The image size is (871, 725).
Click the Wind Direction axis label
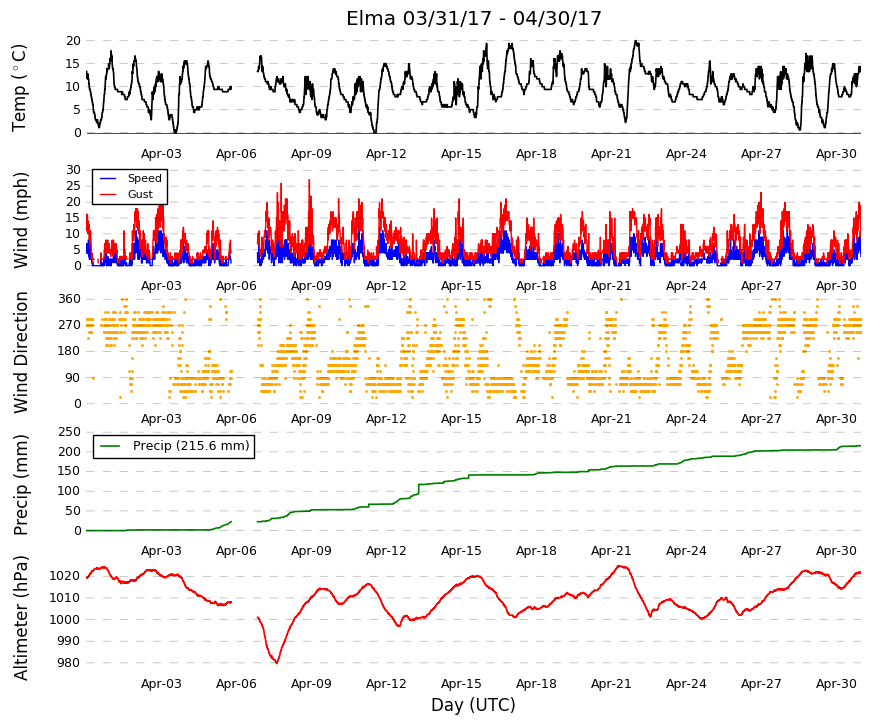point(20,352)
